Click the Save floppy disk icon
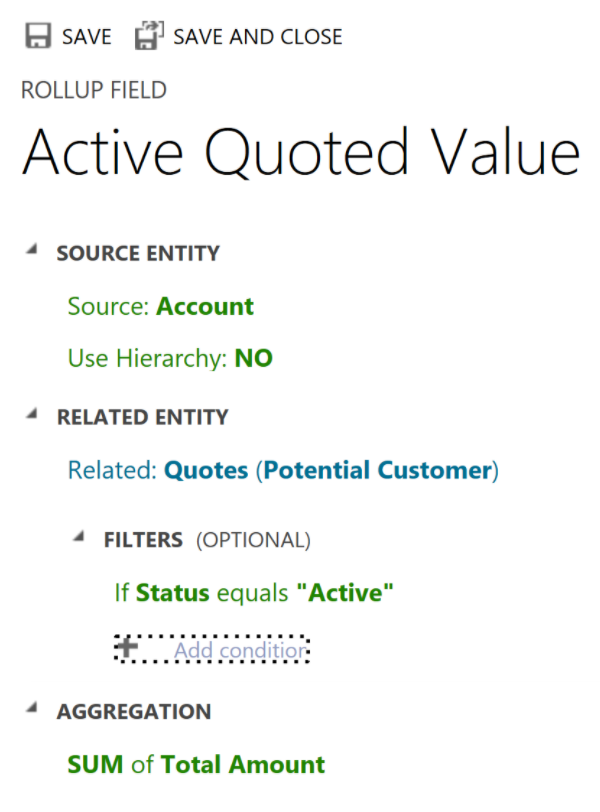The width and height of the screenshot is (600, 812). point(38,37)
